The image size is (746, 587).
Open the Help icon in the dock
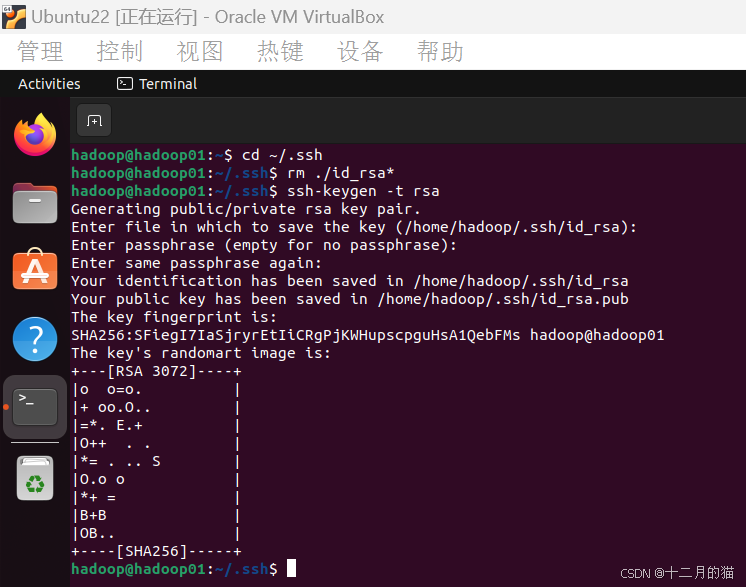coord(35,339)
